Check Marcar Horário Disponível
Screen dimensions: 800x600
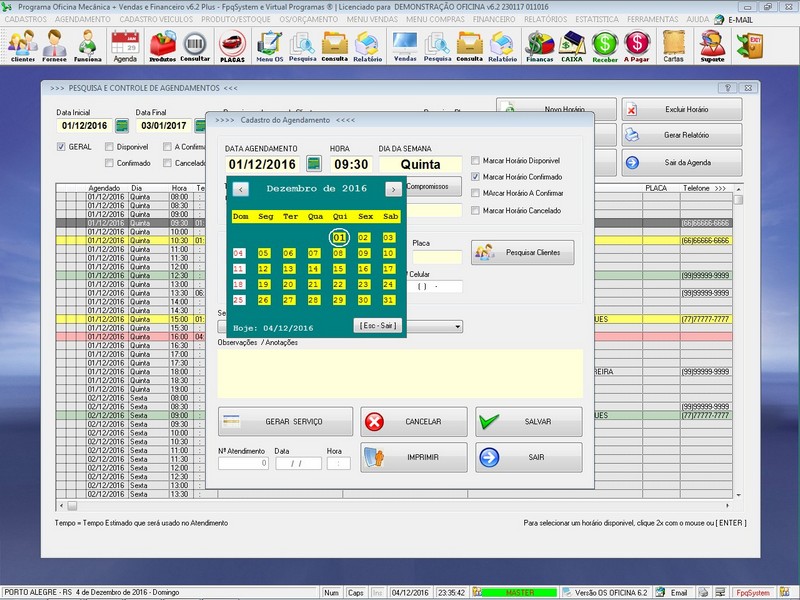475,161
